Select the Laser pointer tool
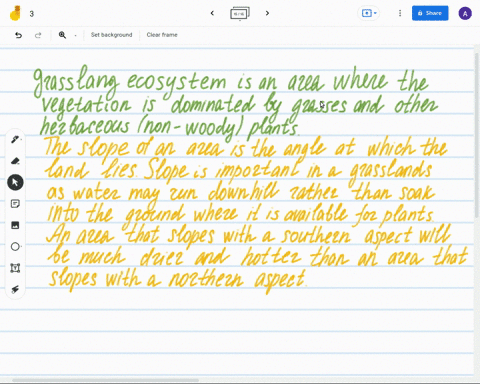The height and width of the screenshot is (384, 480). coord(15,289)
